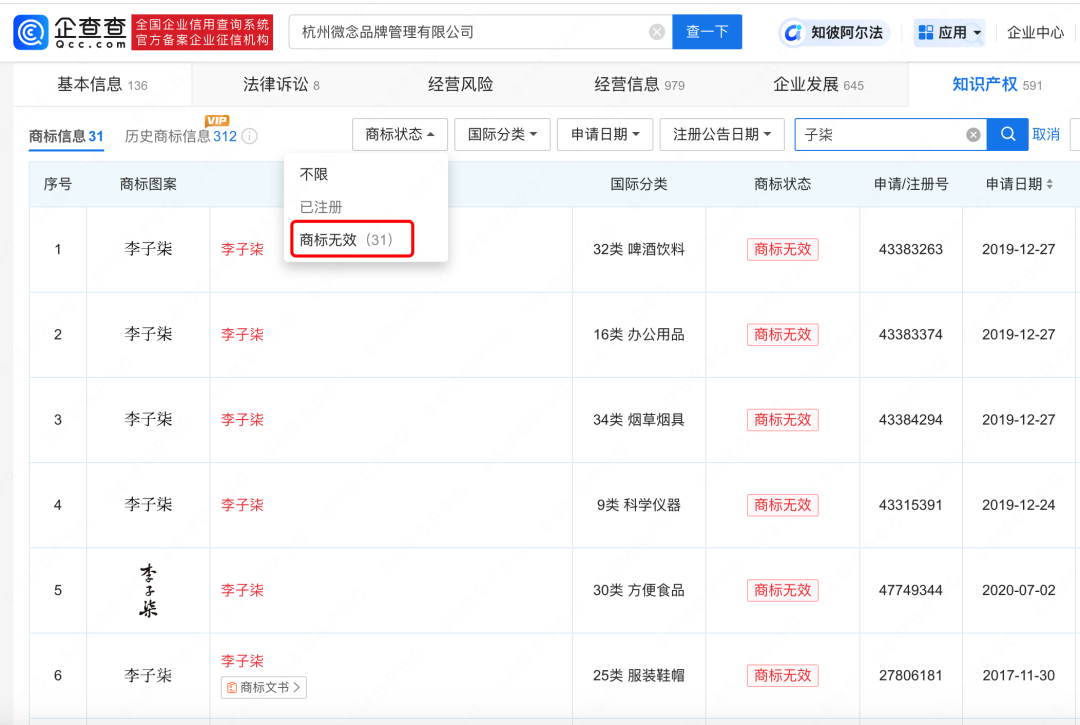Open 李子柒 link in row 5
This screenshot has width=1080, height=725.
tap(242, 591)
